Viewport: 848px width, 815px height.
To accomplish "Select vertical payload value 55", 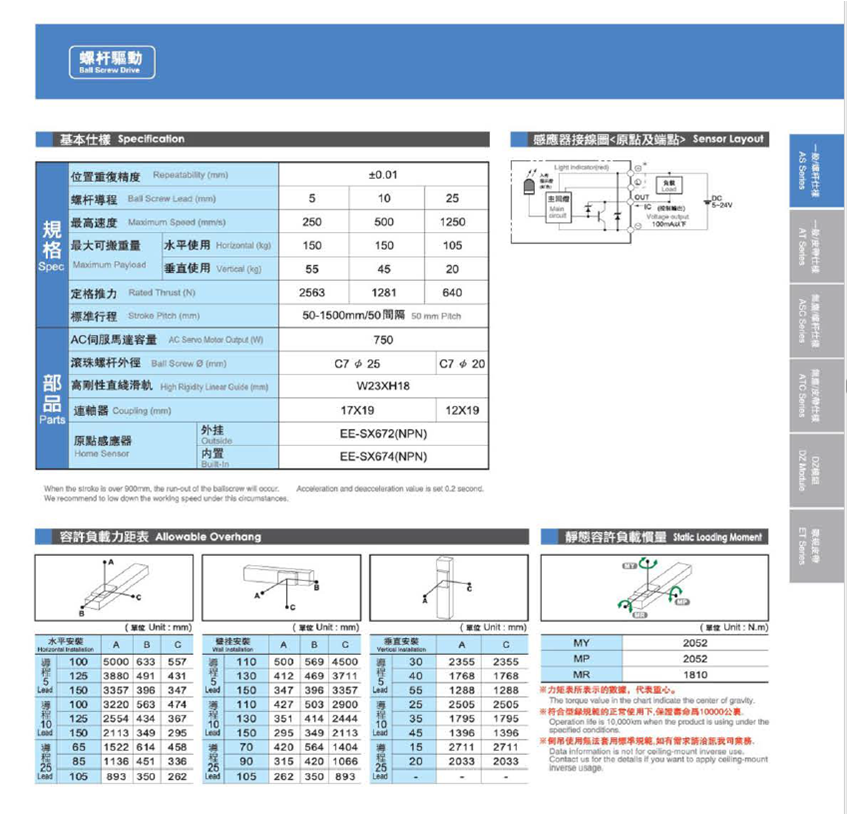I will [x=312, y=269].
